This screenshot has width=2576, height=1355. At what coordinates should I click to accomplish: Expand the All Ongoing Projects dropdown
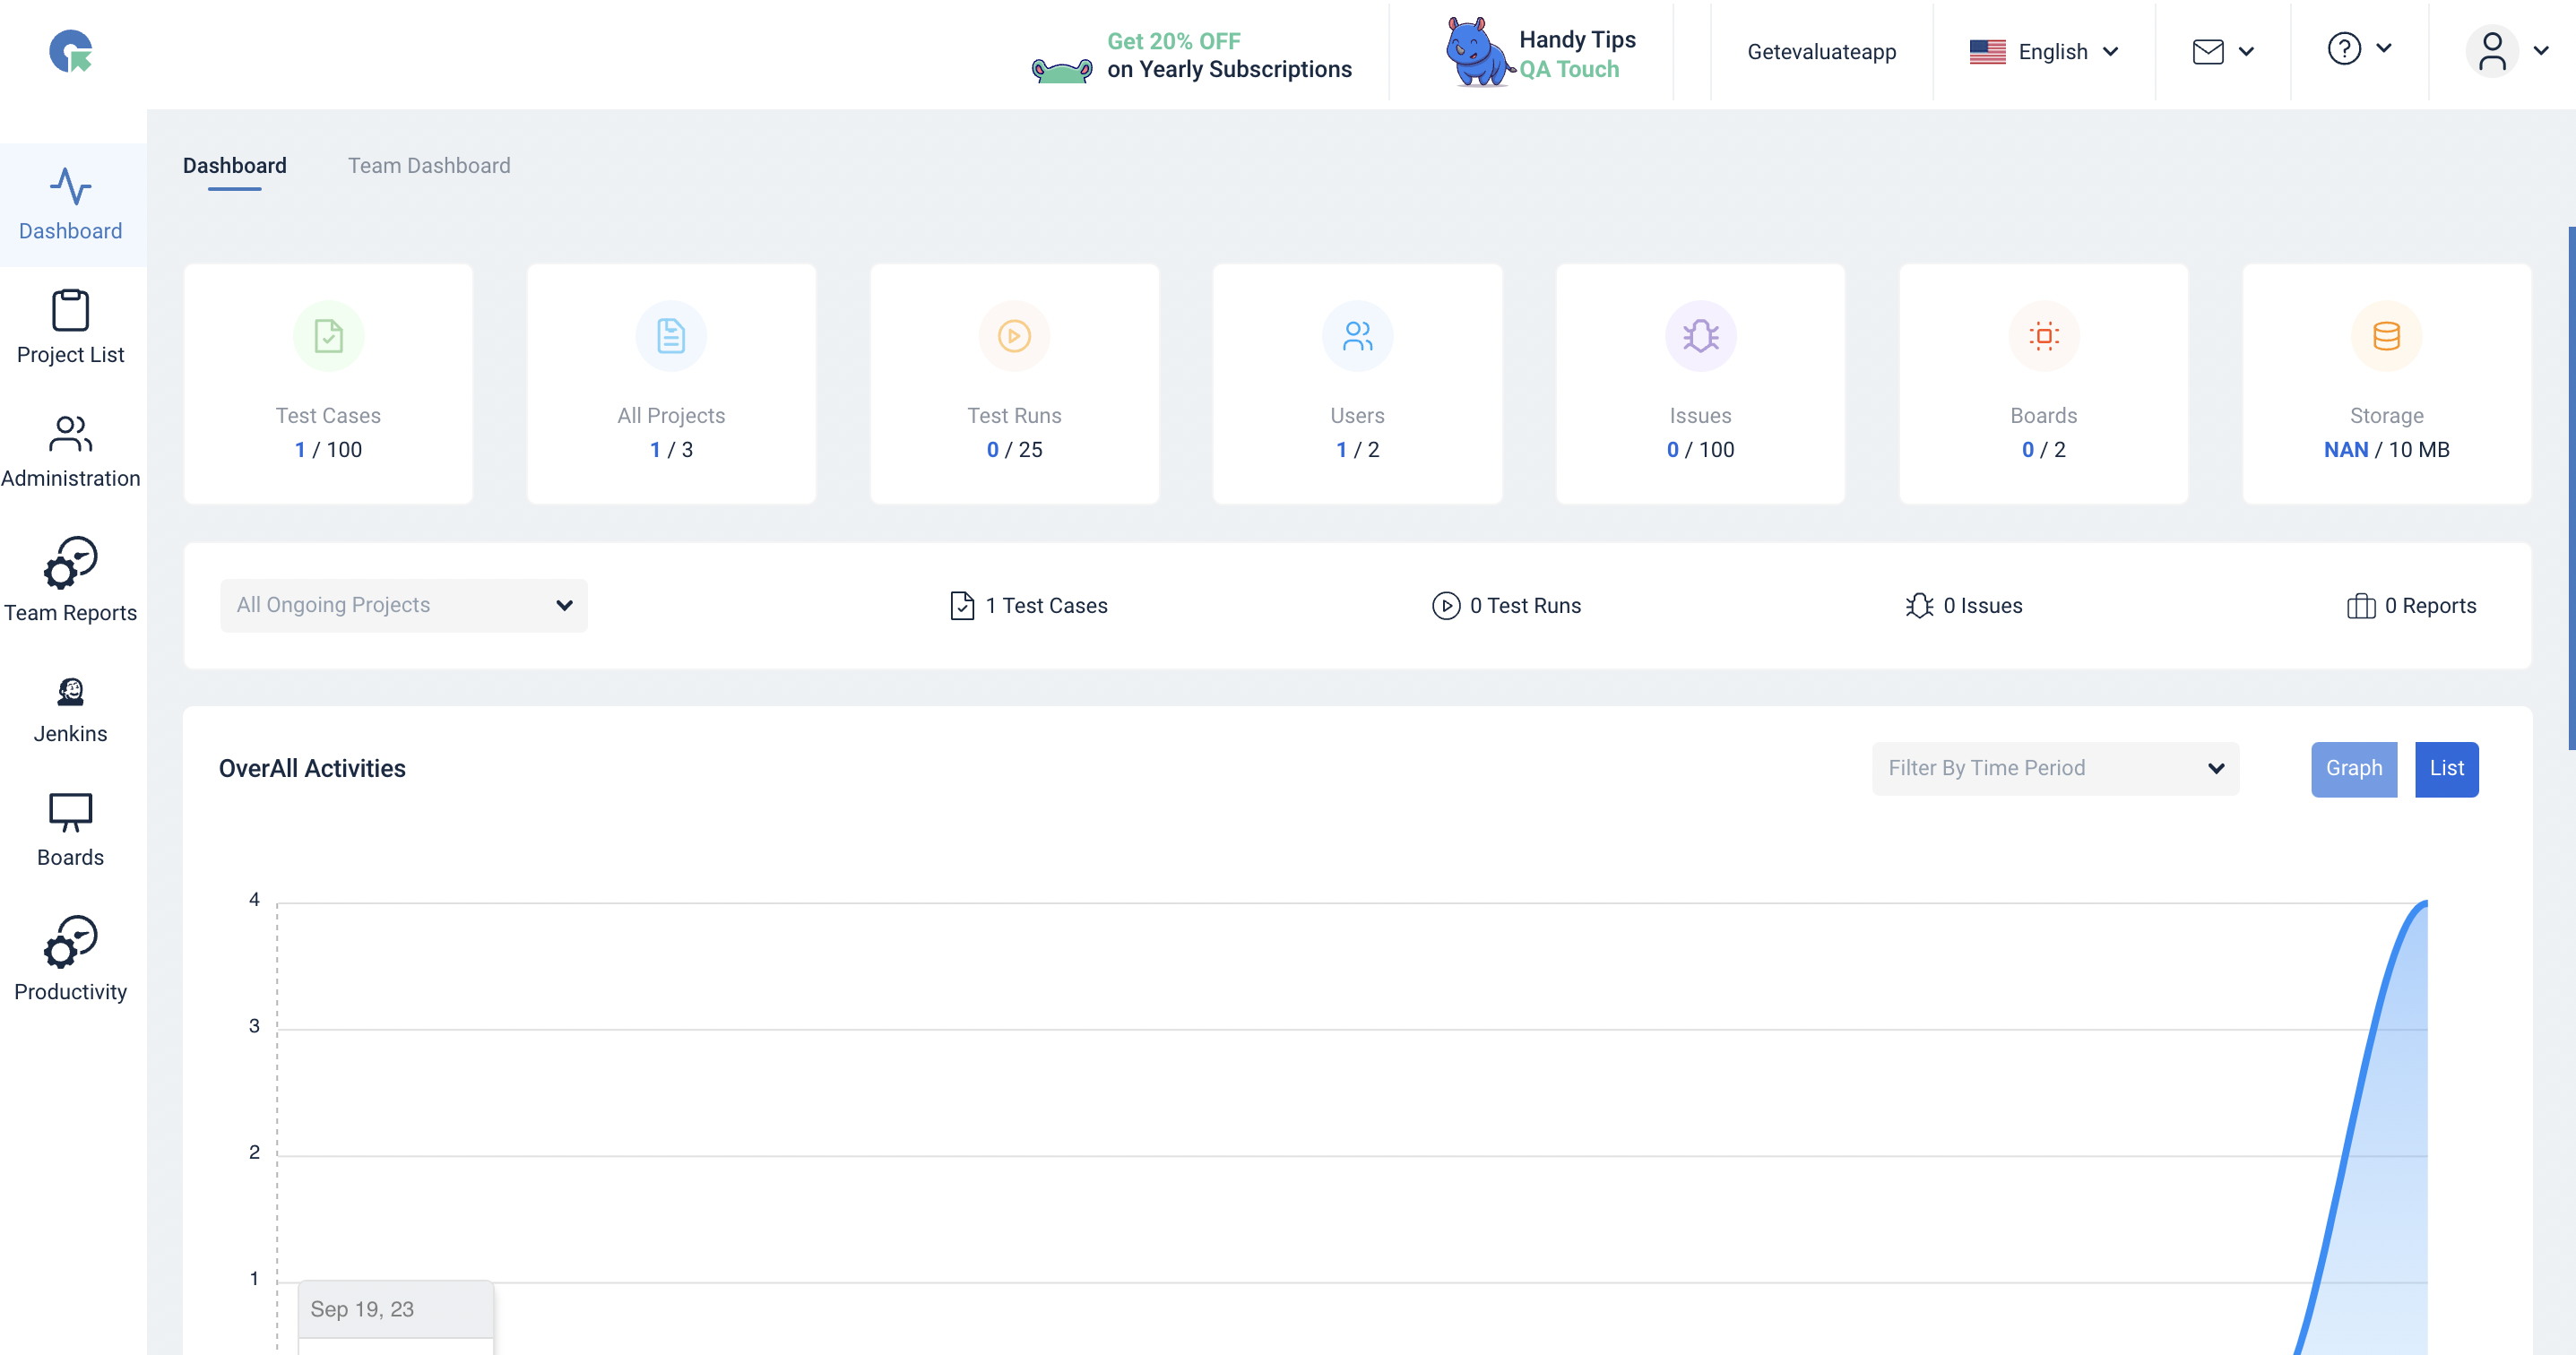403,605
